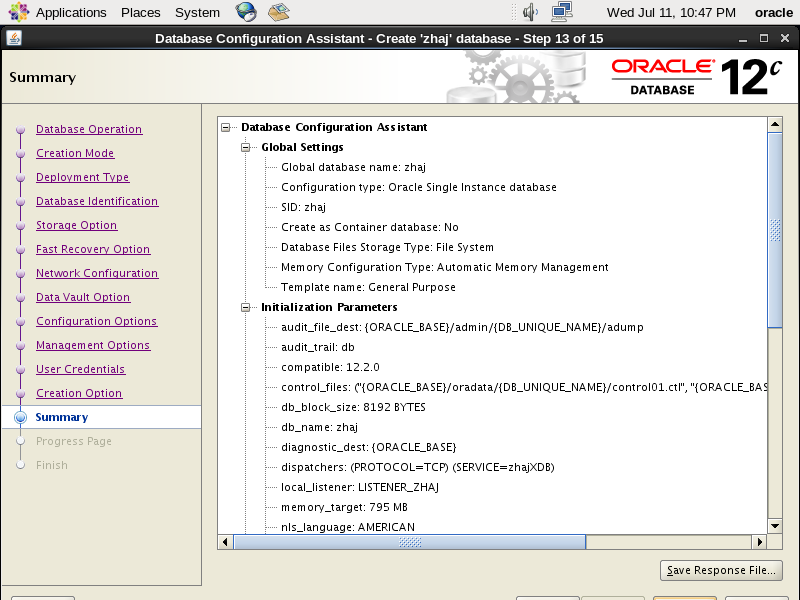
Task: Click the network connection monitors icon
Action: [x=562, y=12]
